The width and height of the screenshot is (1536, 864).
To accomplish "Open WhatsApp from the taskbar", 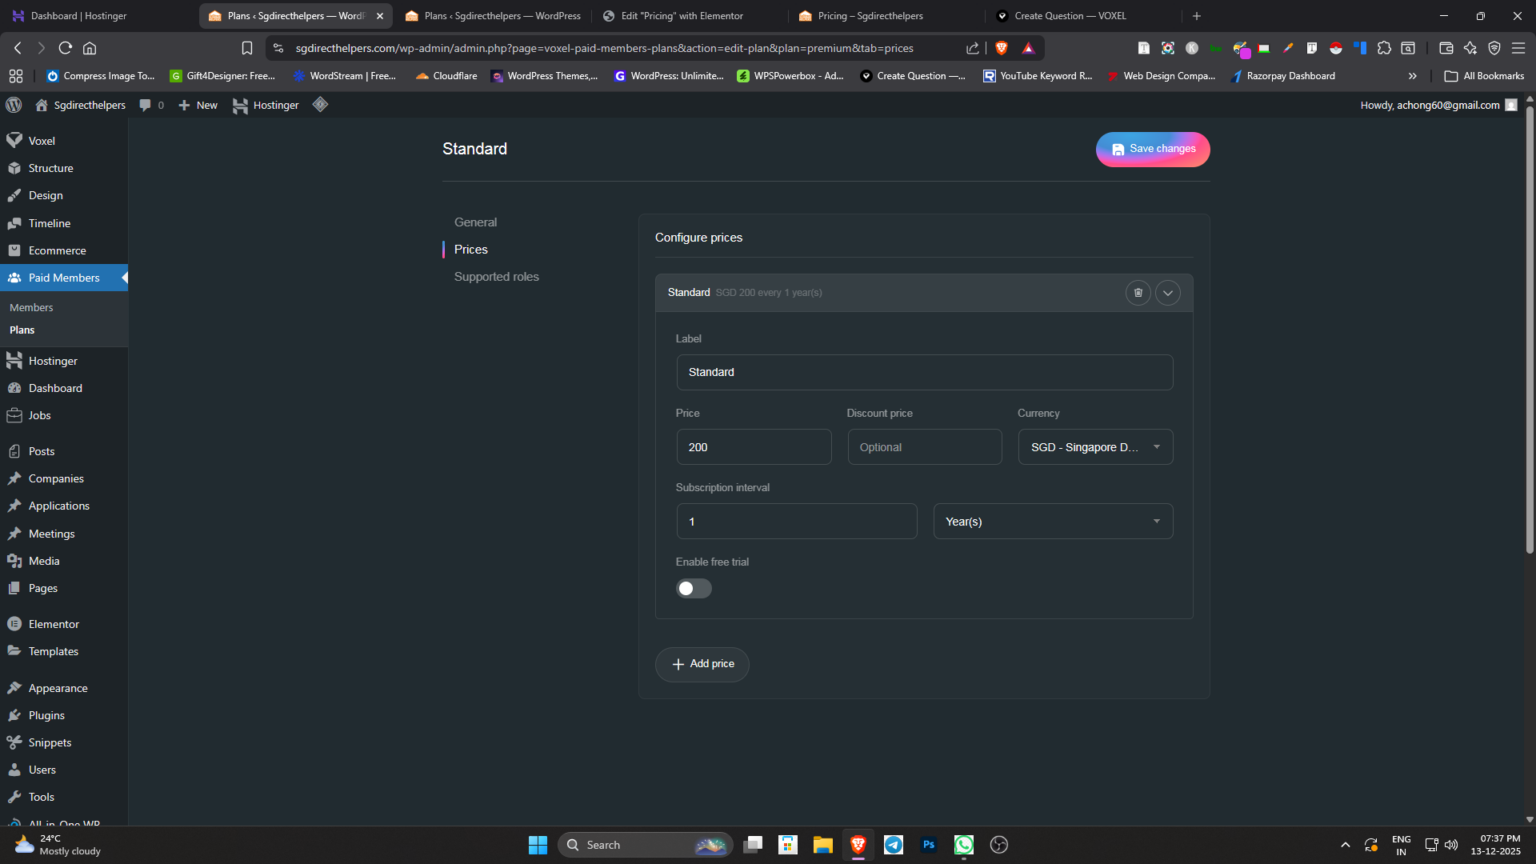I will (963, 845).
